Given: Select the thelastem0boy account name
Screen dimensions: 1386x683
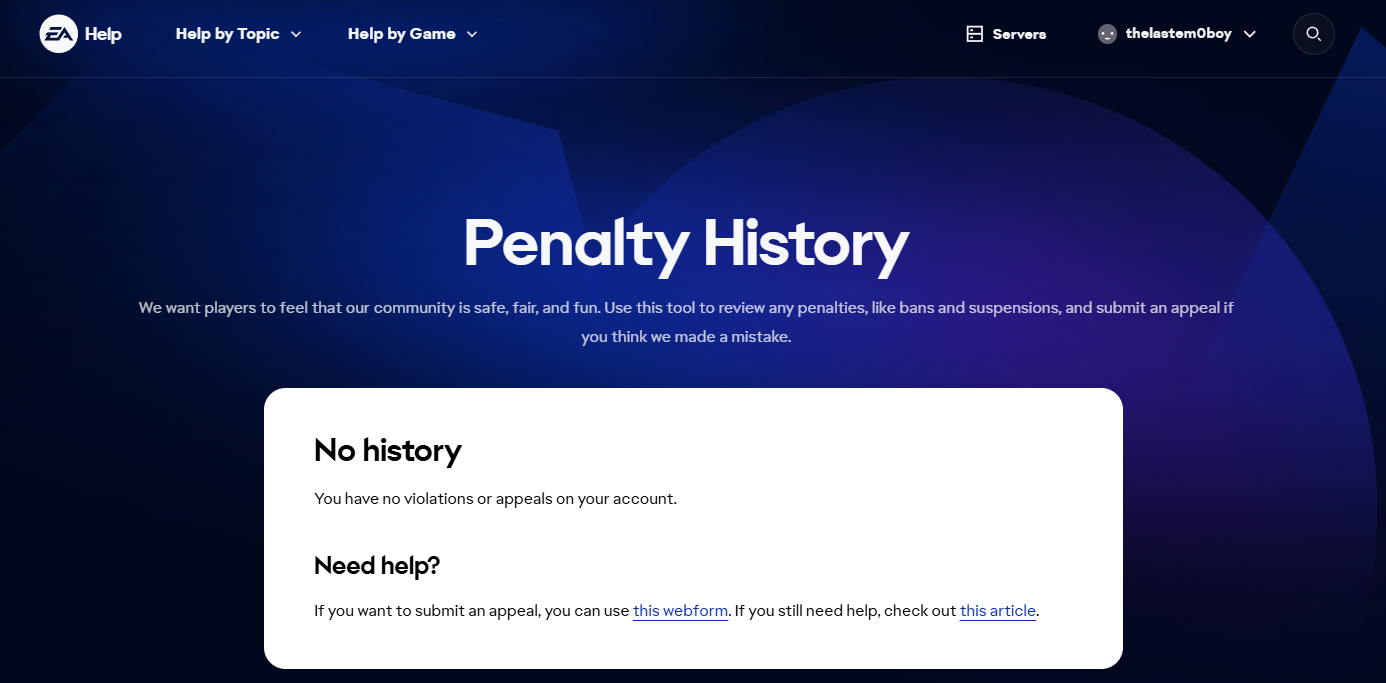Looking at the screenshot, I should click(1178, 34).
